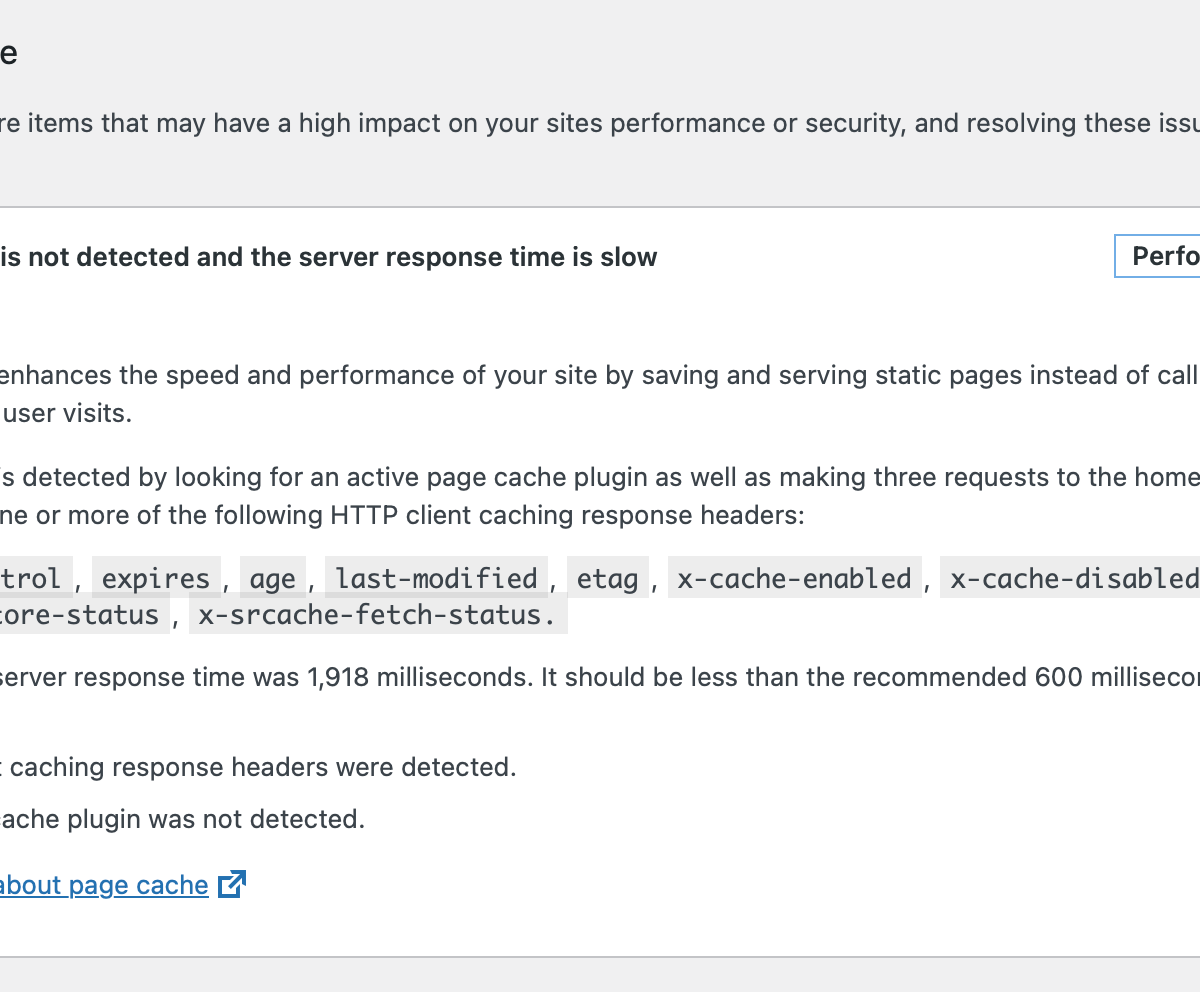1200x992 pixels.
Task: Click the "caching response headers were detected" line
Action: tap(258, 767)
